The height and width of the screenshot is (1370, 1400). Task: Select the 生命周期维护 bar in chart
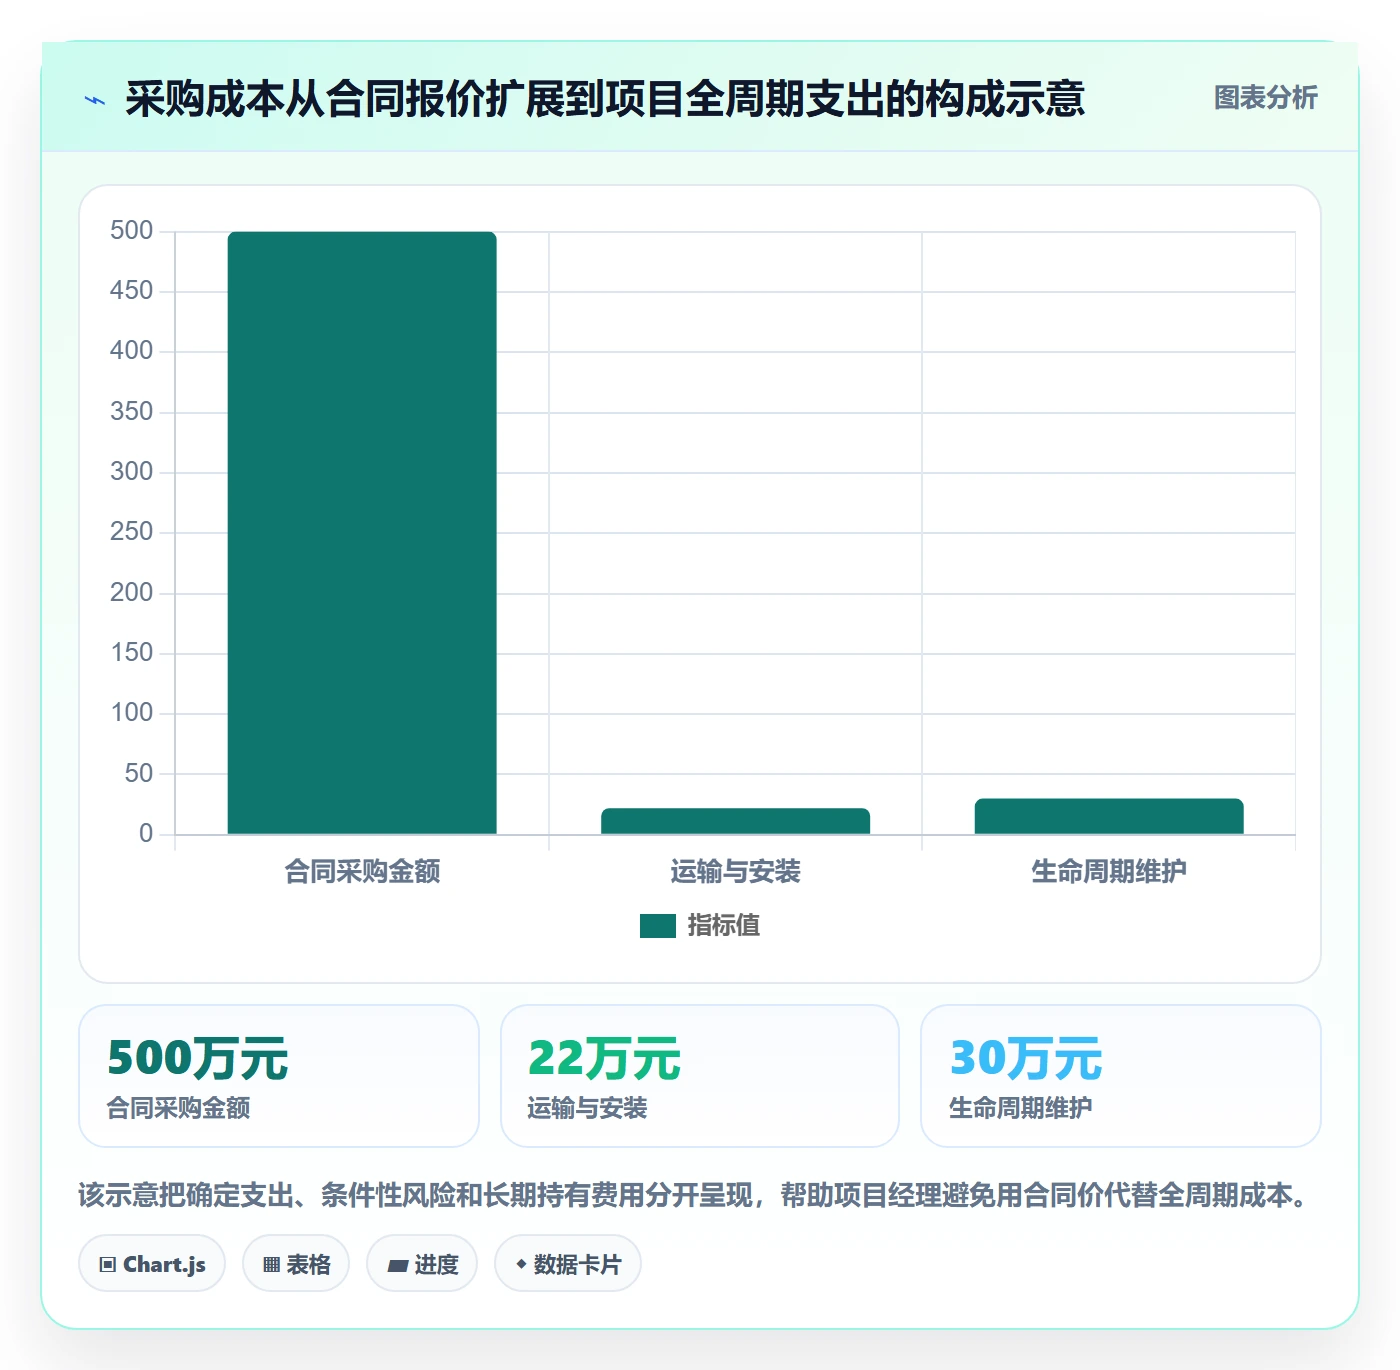coord(1109,816)
